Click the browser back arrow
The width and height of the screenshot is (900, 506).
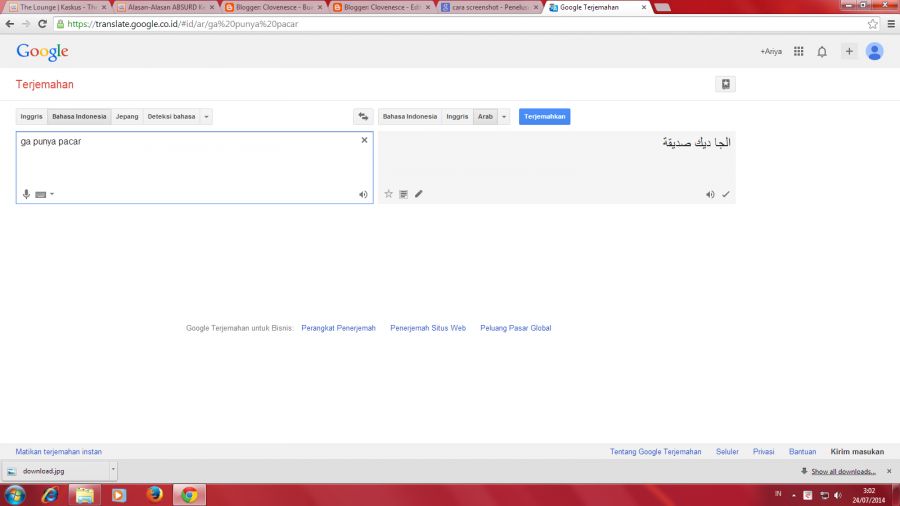coord(10,24)
